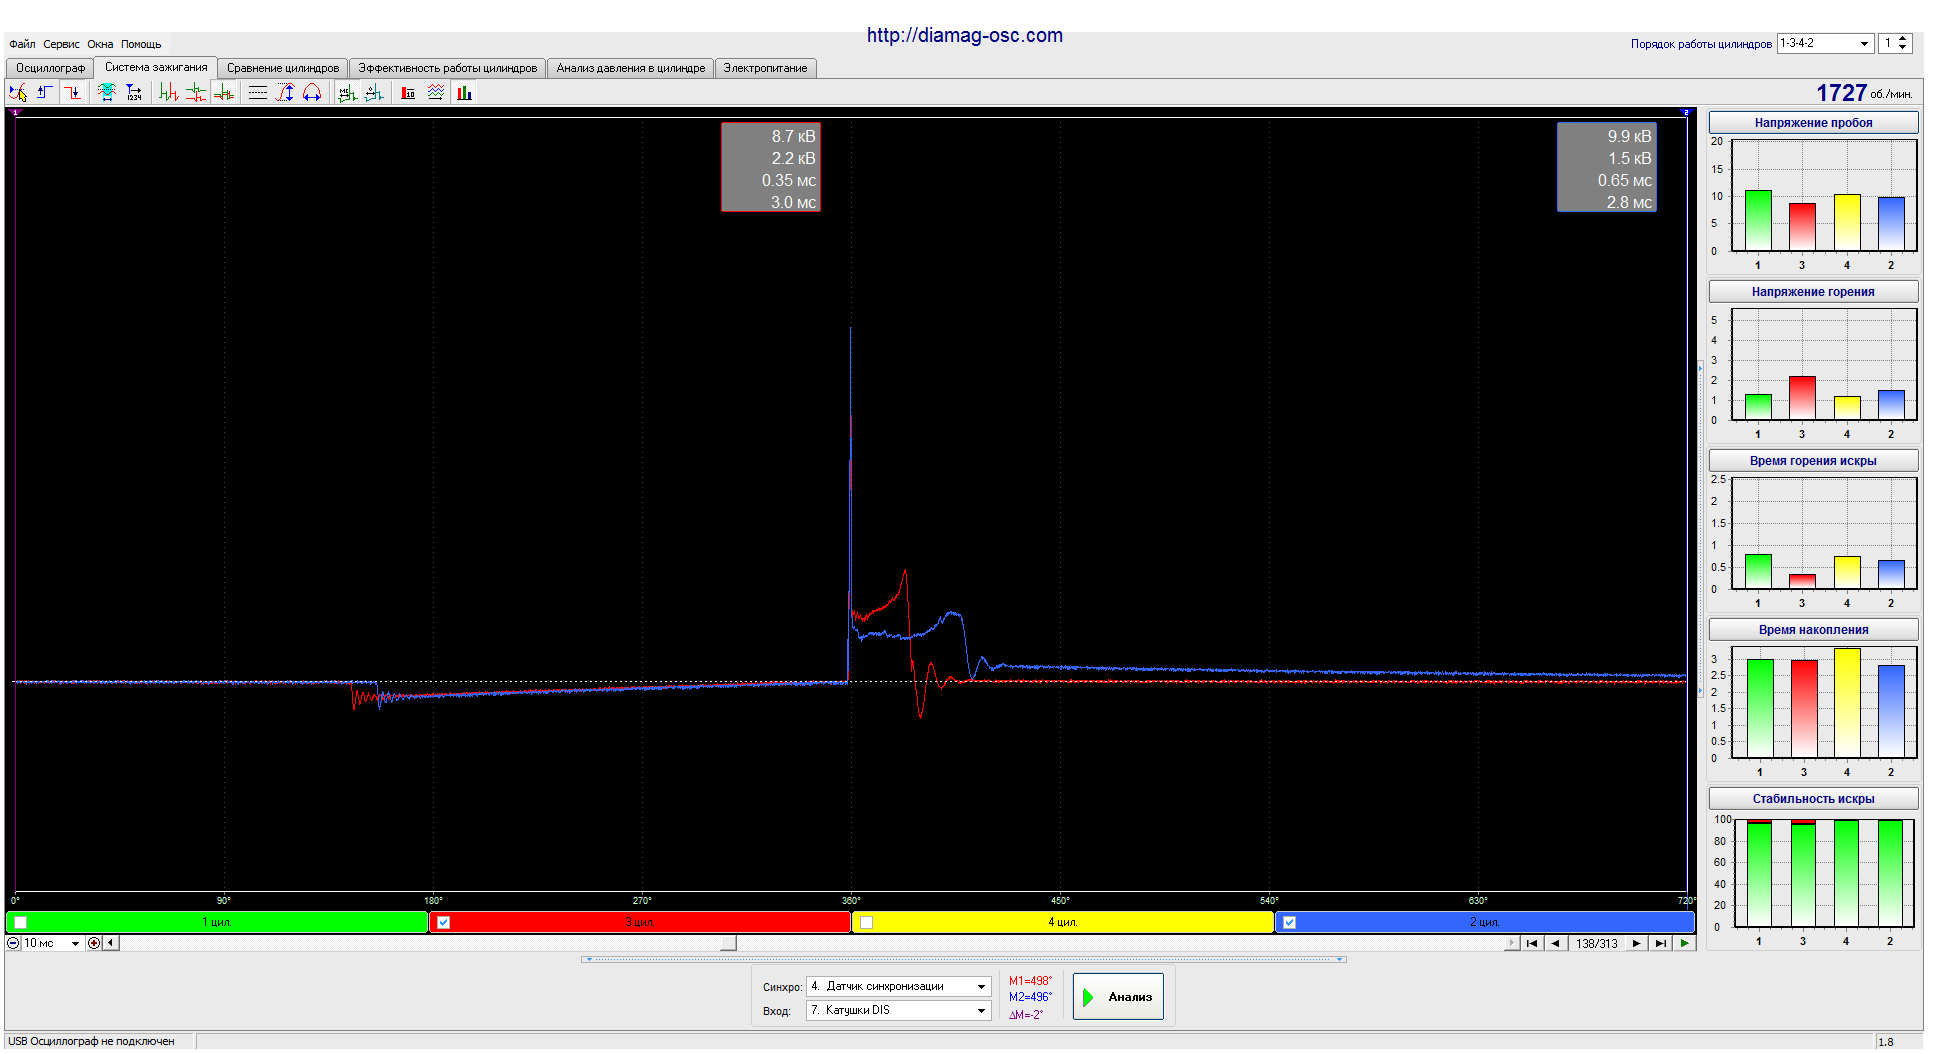Click the degree angle measurement icon

tap(374, 93)
